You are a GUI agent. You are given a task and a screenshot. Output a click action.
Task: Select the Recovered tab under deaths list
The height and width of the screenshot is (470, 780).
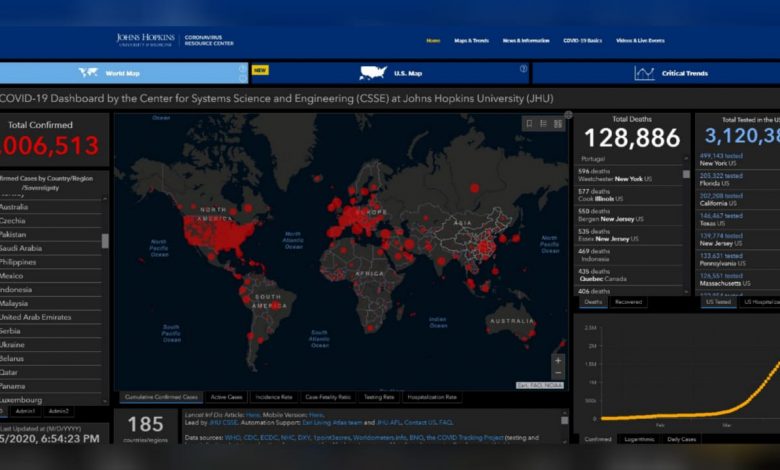click(628, 301)
